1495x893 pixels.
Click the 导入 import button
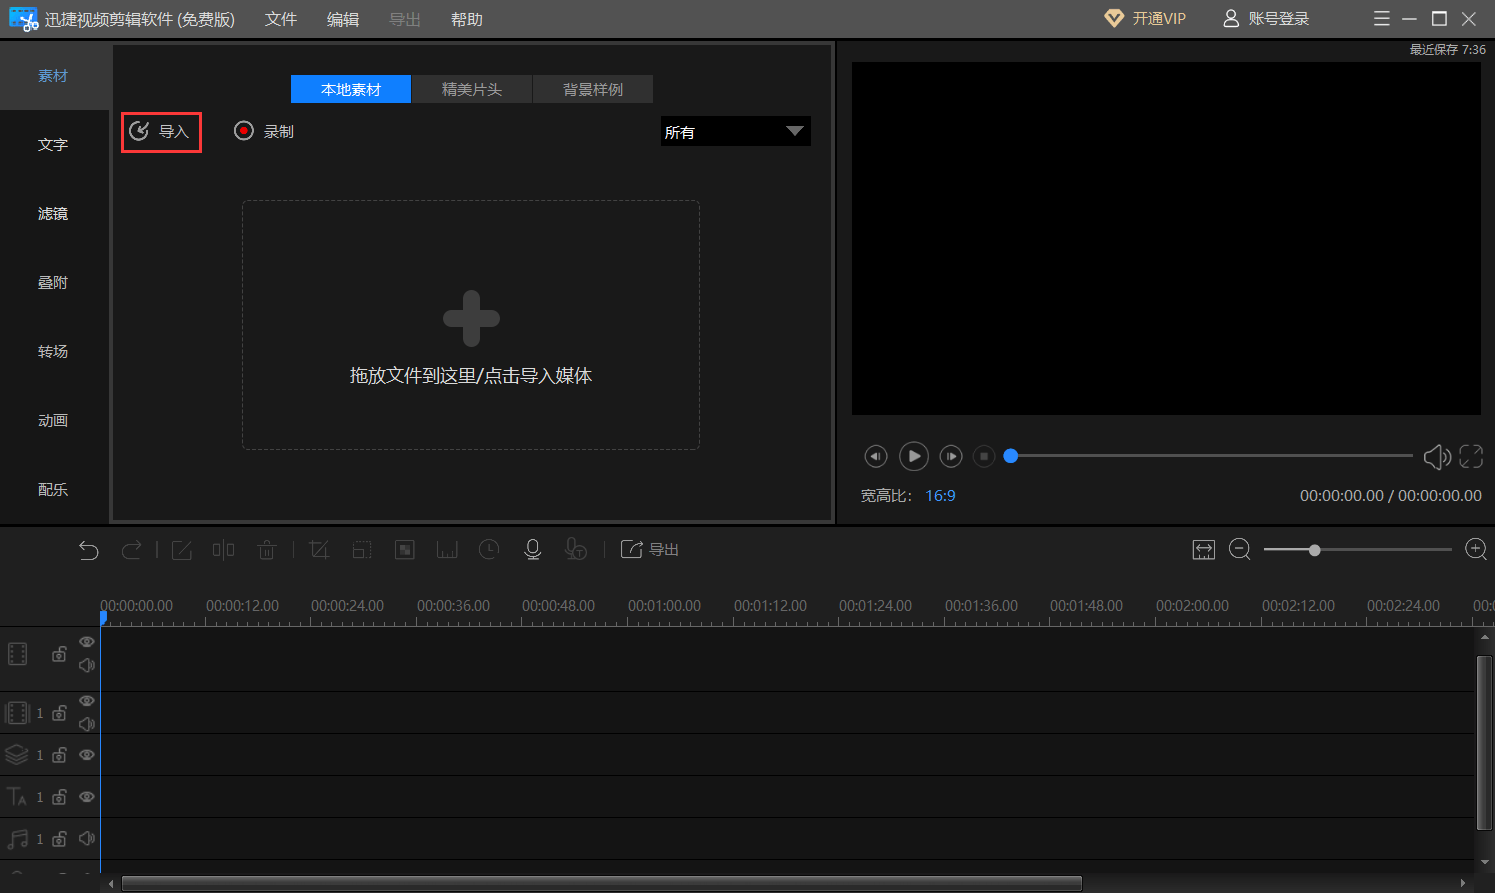click(161, 132)
